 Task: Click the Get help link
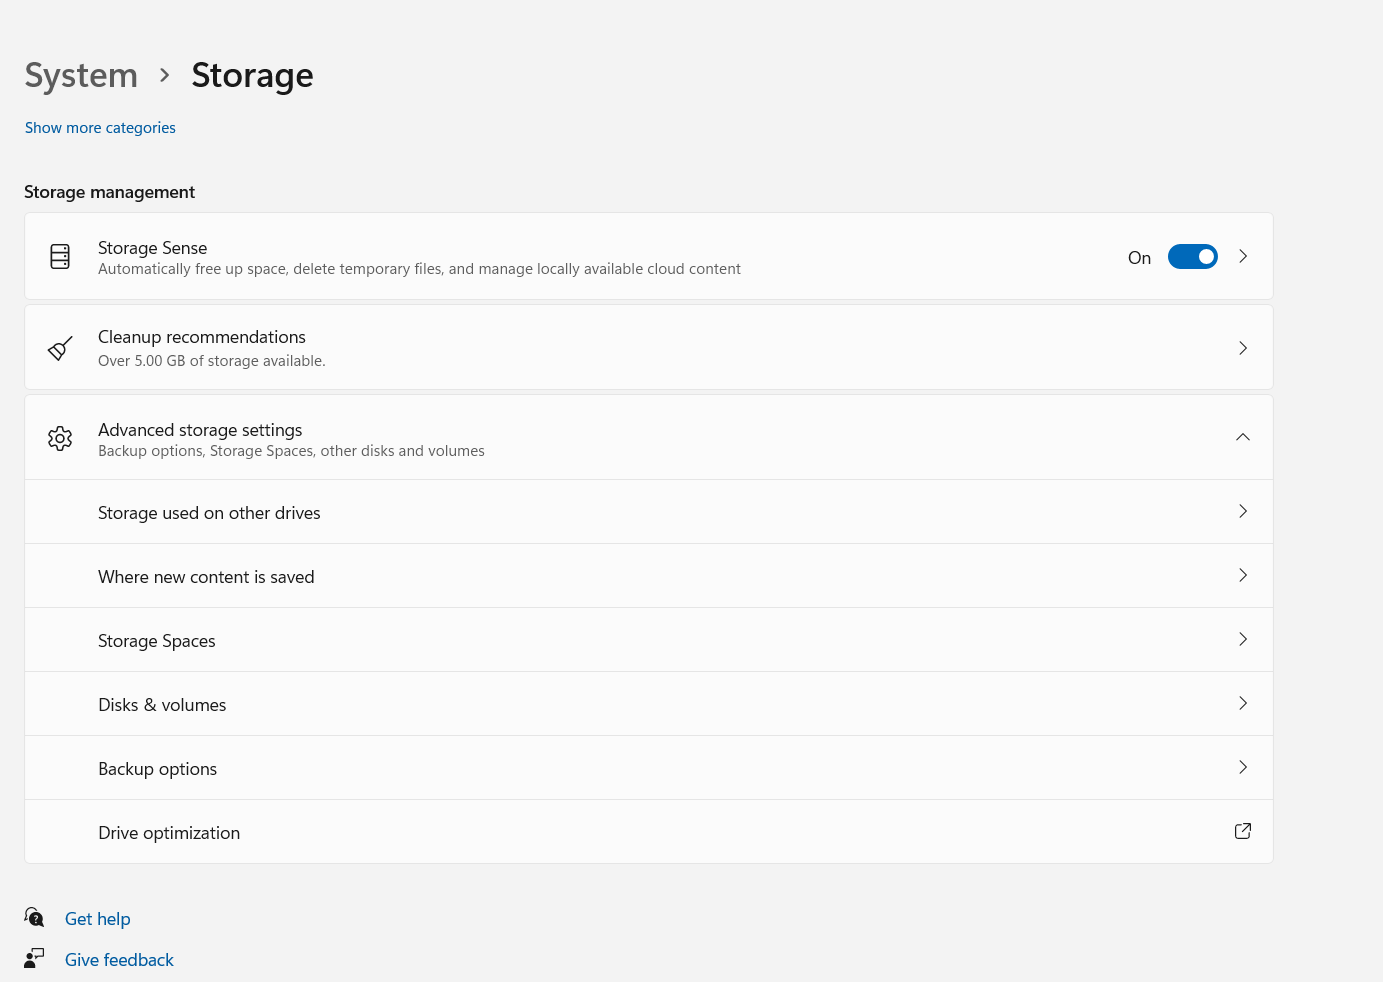(x=98, y=919)
